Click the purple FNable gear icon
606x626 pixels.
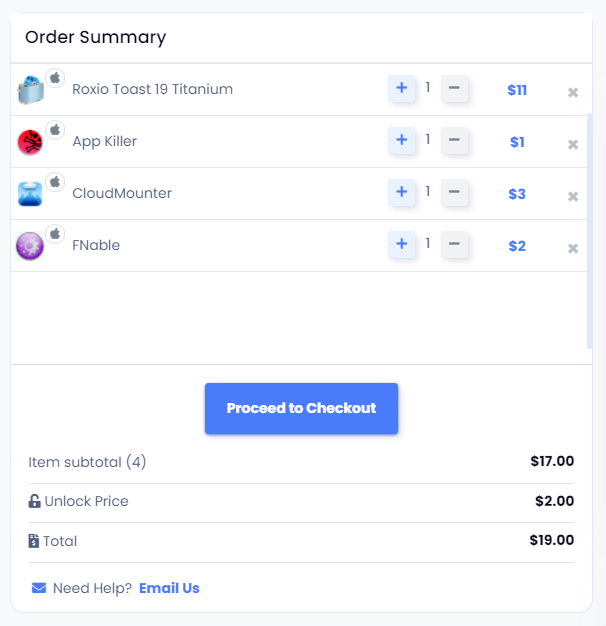point(30,246)
